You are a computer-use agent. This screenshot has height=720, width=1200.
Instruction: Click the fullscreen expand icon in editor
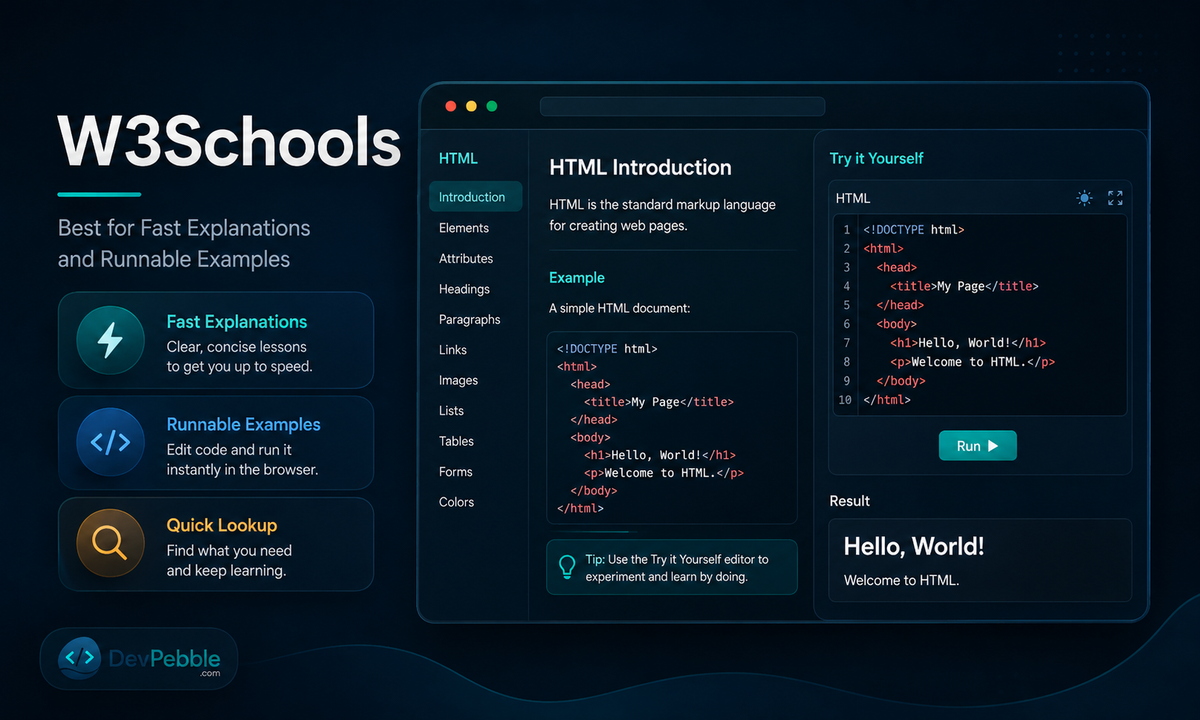tap(1115, 198)
